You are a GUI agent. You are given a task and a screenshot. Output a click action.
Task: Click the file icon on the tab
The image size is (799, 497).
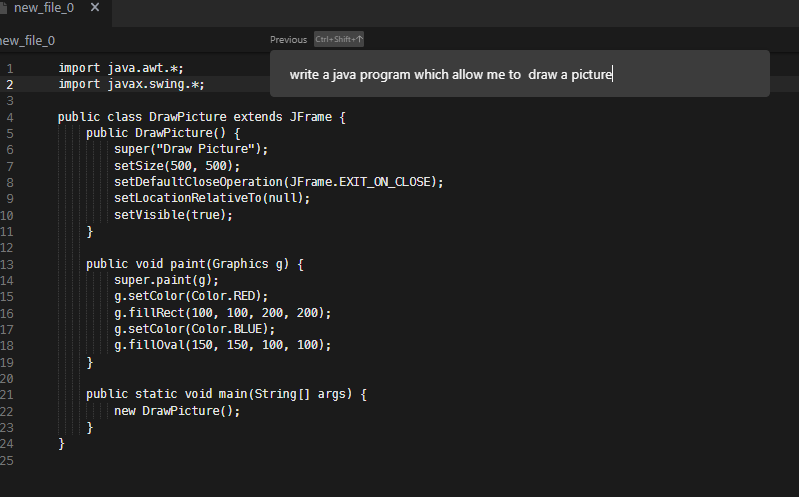click(x=3, y=8)
